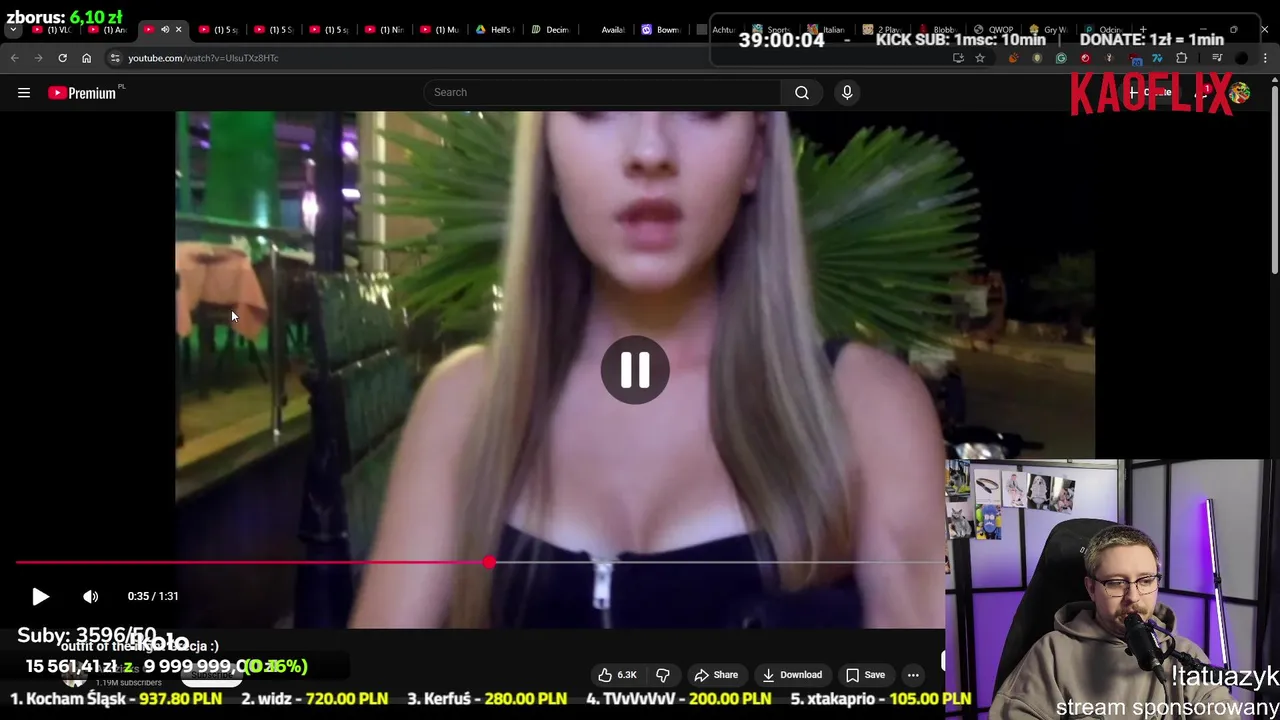Subscribe to the channel under the video
The width and height of the screenshot is (1280, 720).
pos(212,674)
